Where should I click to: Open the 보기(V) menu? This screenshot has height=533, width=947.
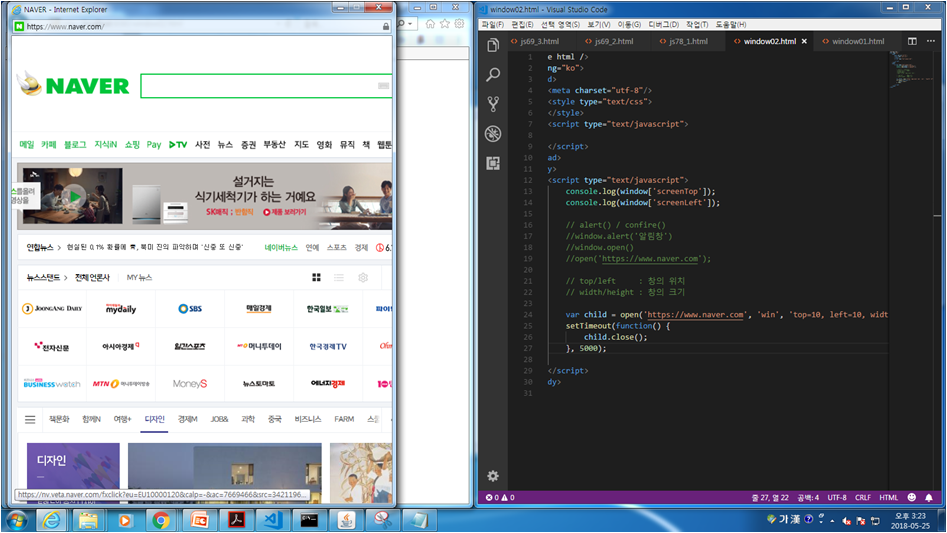point(599,24)
